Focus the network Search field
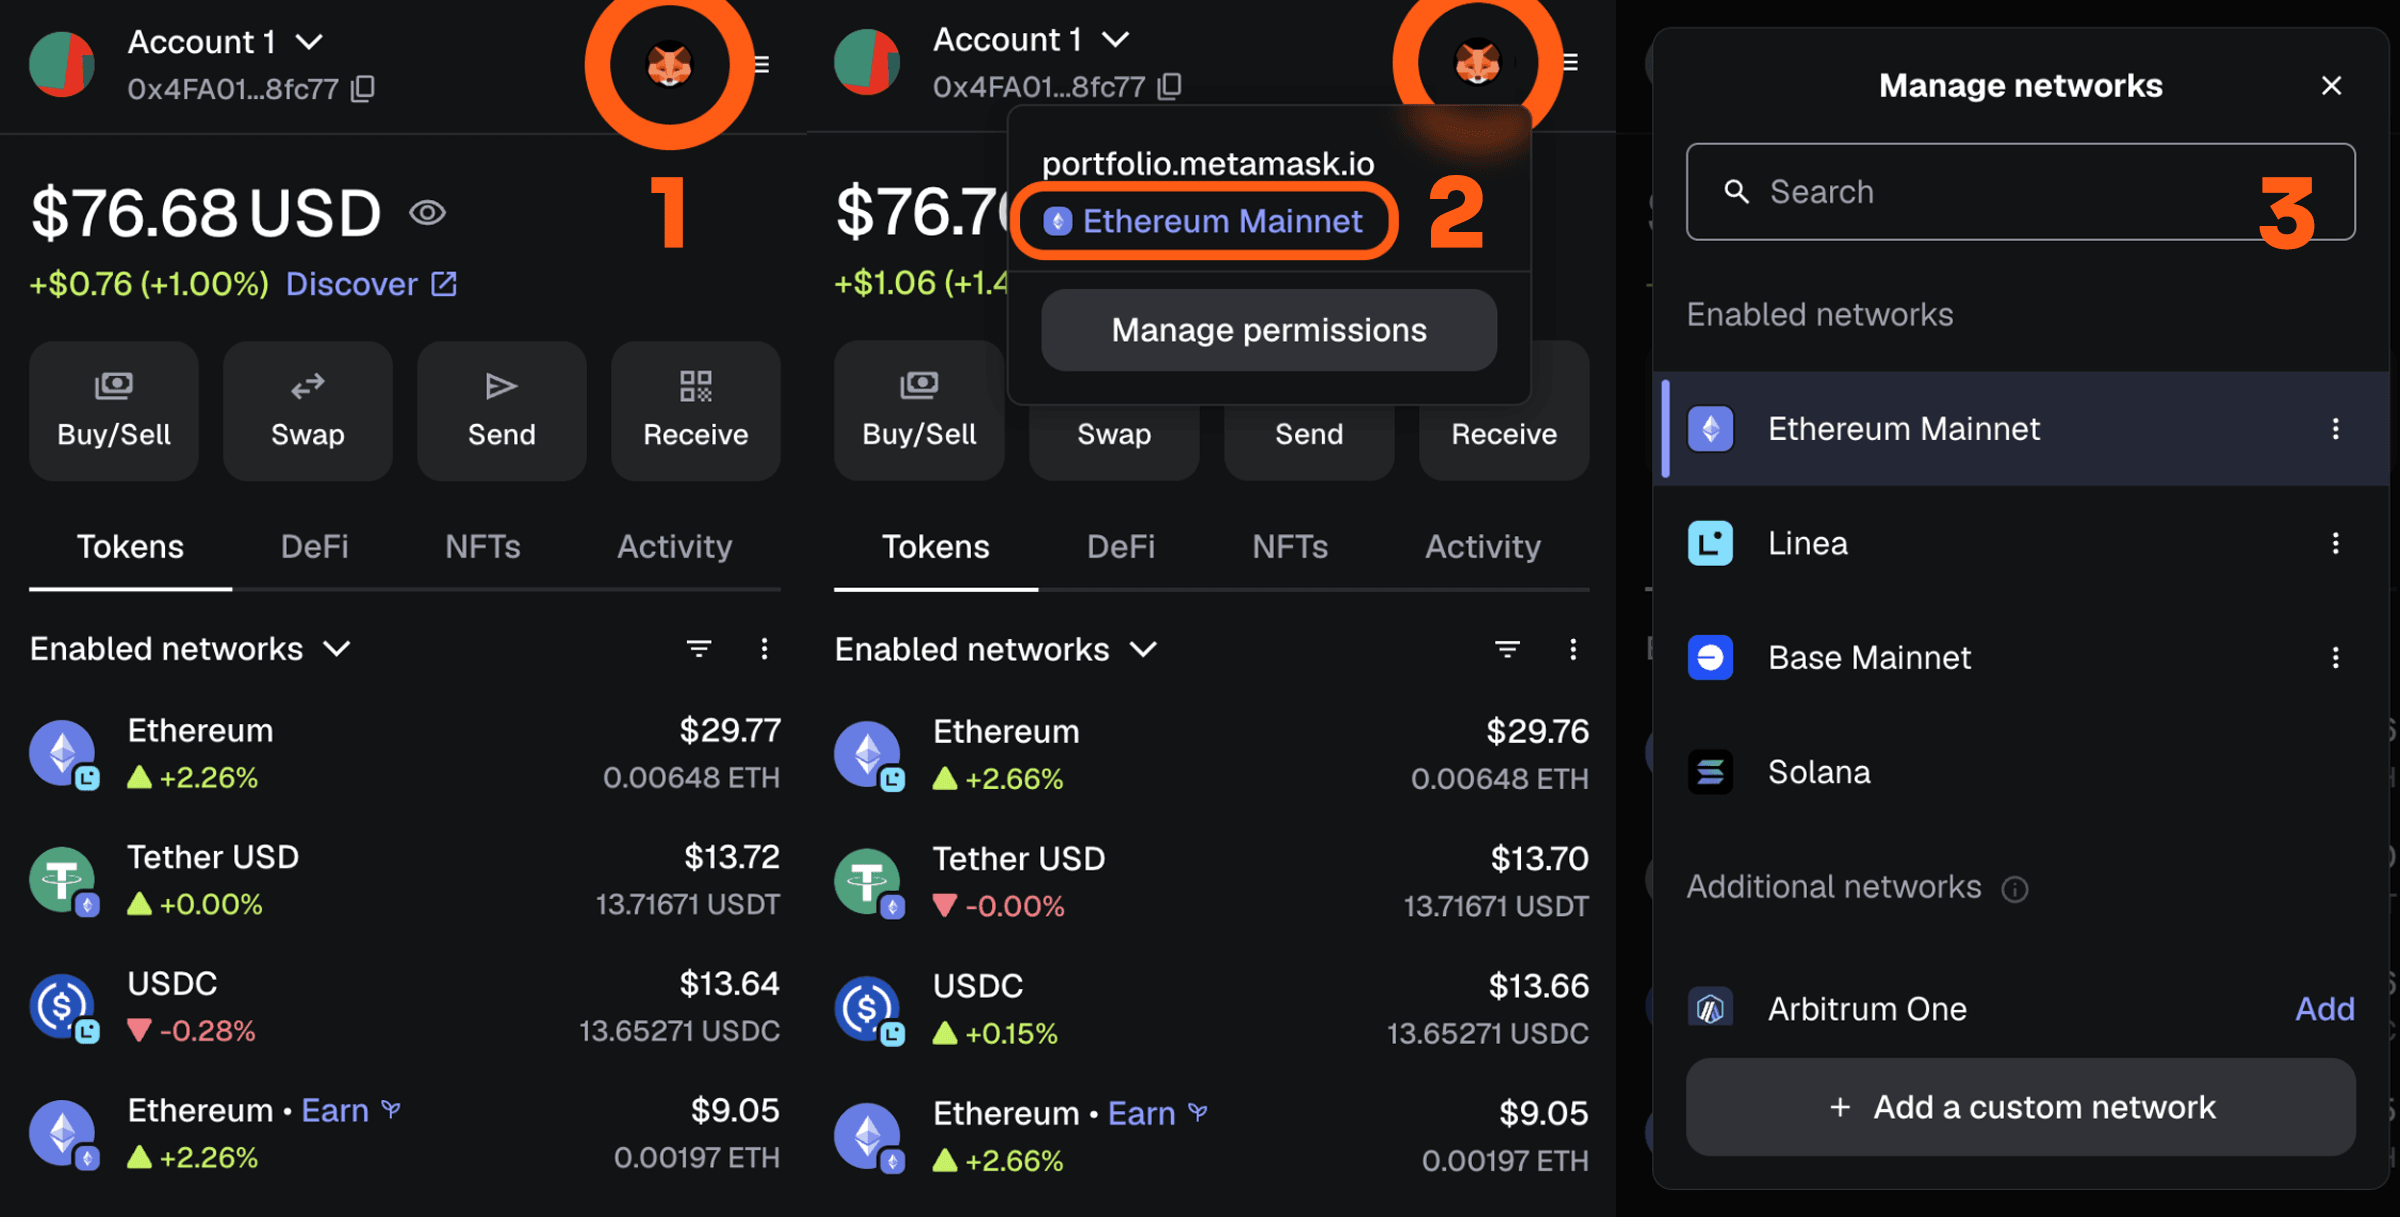 point(2020,191)
